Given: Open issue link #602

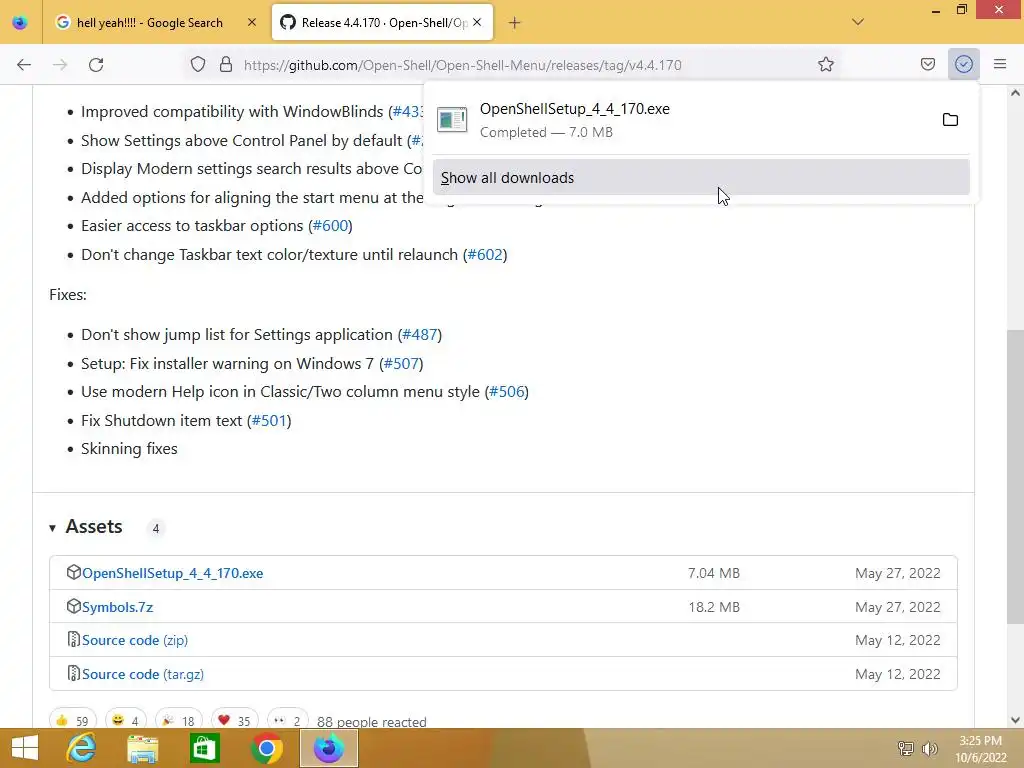Looking at the screenshot, I should [x=485, y=255].
